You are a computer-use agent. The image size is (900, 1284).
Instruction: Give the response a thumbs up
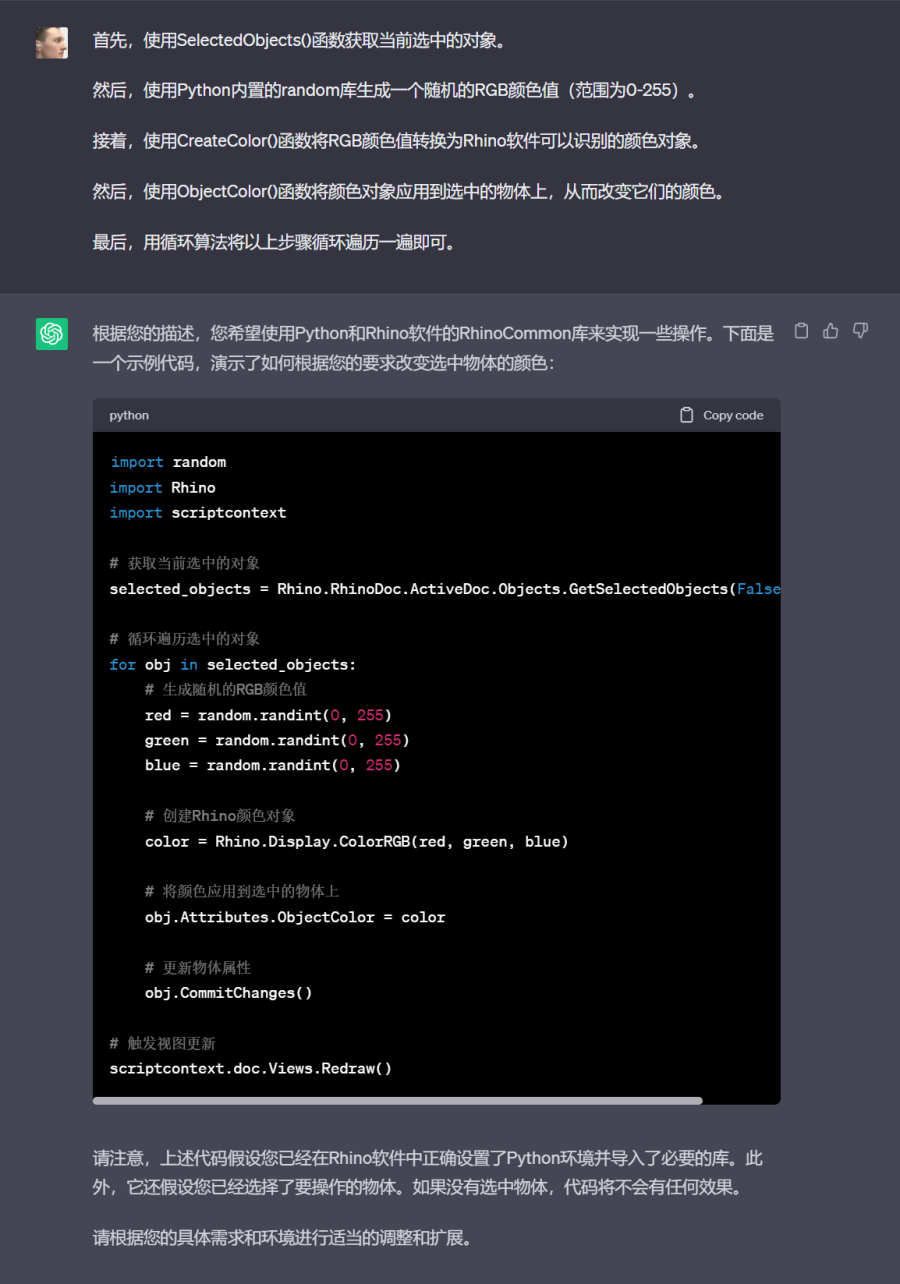(830, 331)
